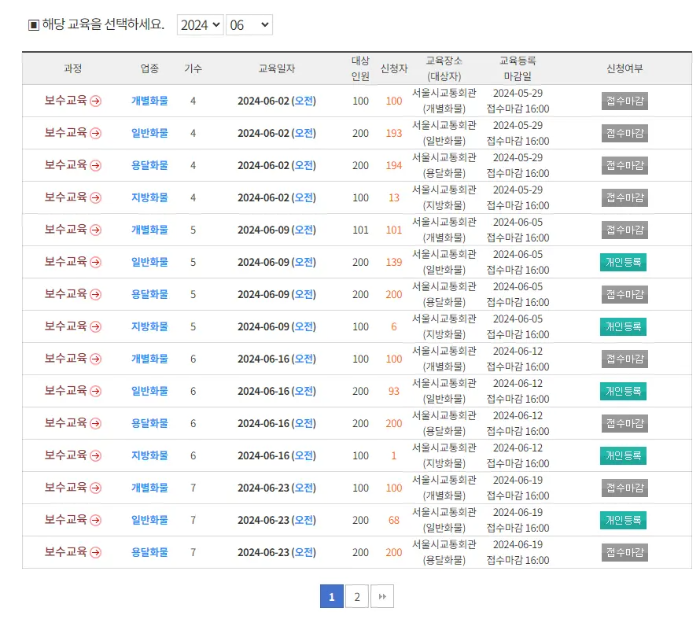
Task: Open 개별화물 link in 기수 6 row
Action: [x=150, y=359]
